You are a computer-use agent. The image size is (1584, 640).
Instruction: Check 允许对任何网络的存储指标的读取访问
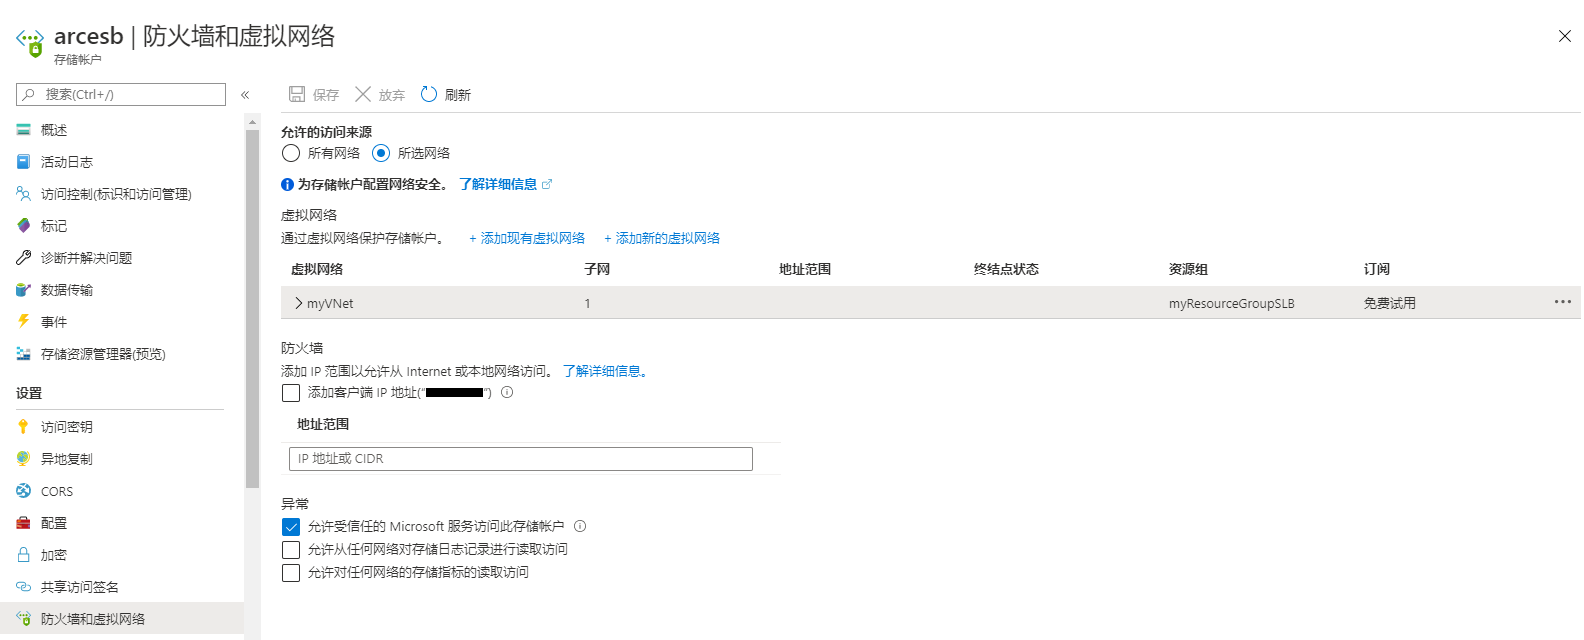point(291,573)
